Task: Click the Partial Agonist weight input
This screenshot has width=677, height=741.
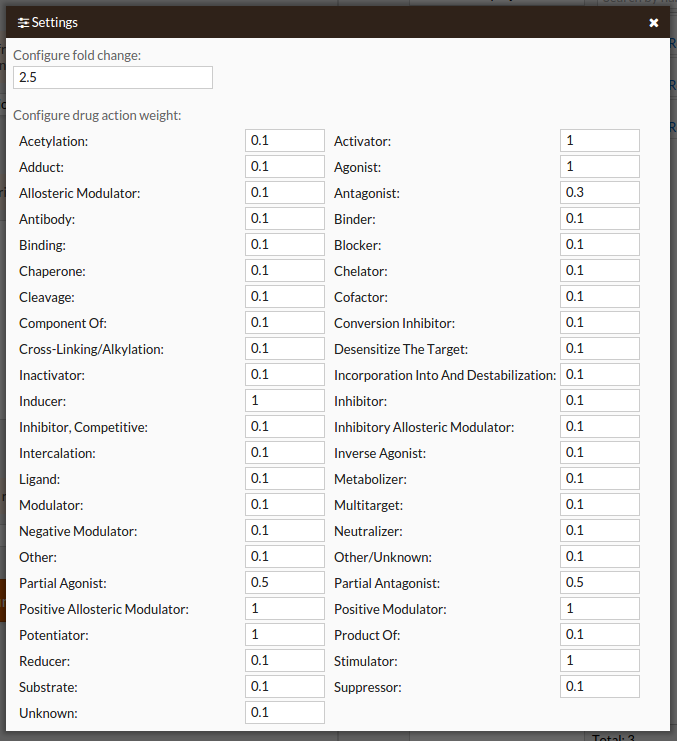Action: tap(285, 583)
